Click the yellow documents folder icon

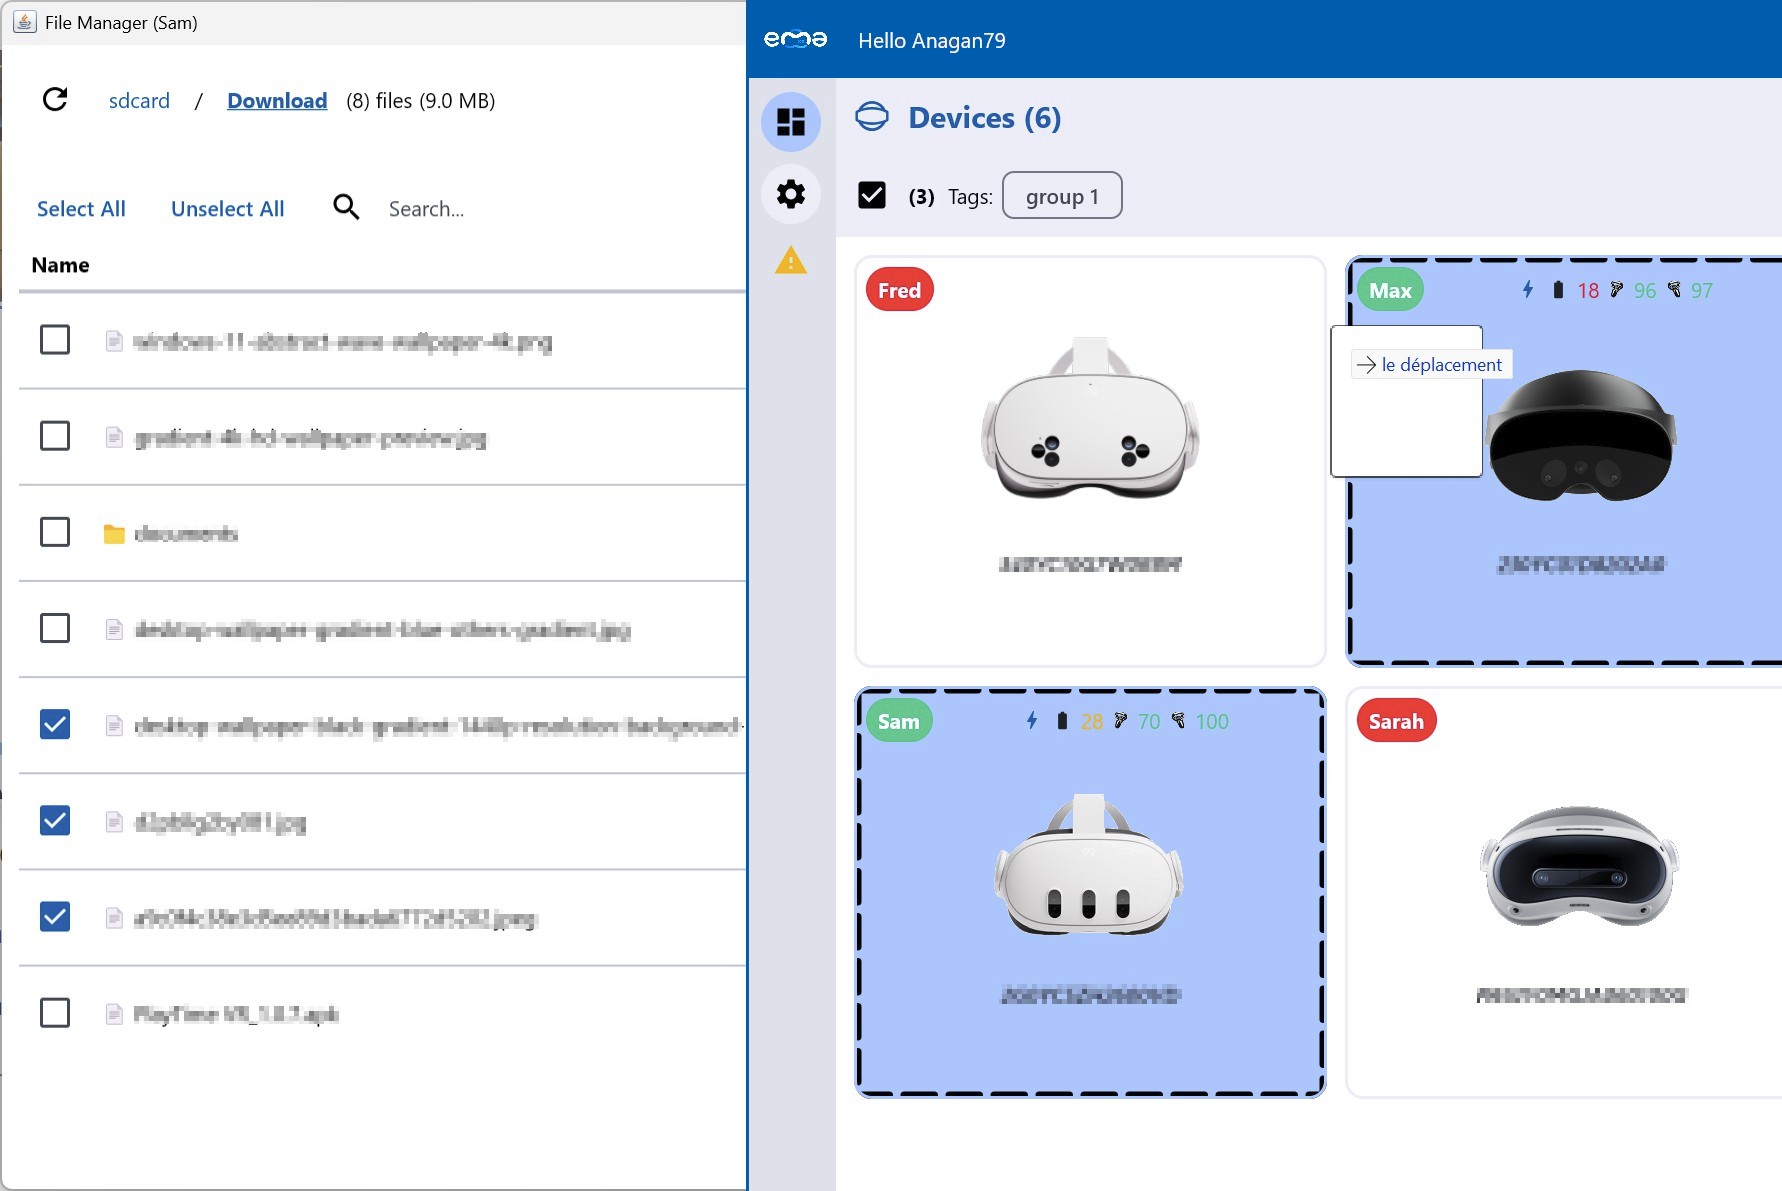[x=114, y=534]
